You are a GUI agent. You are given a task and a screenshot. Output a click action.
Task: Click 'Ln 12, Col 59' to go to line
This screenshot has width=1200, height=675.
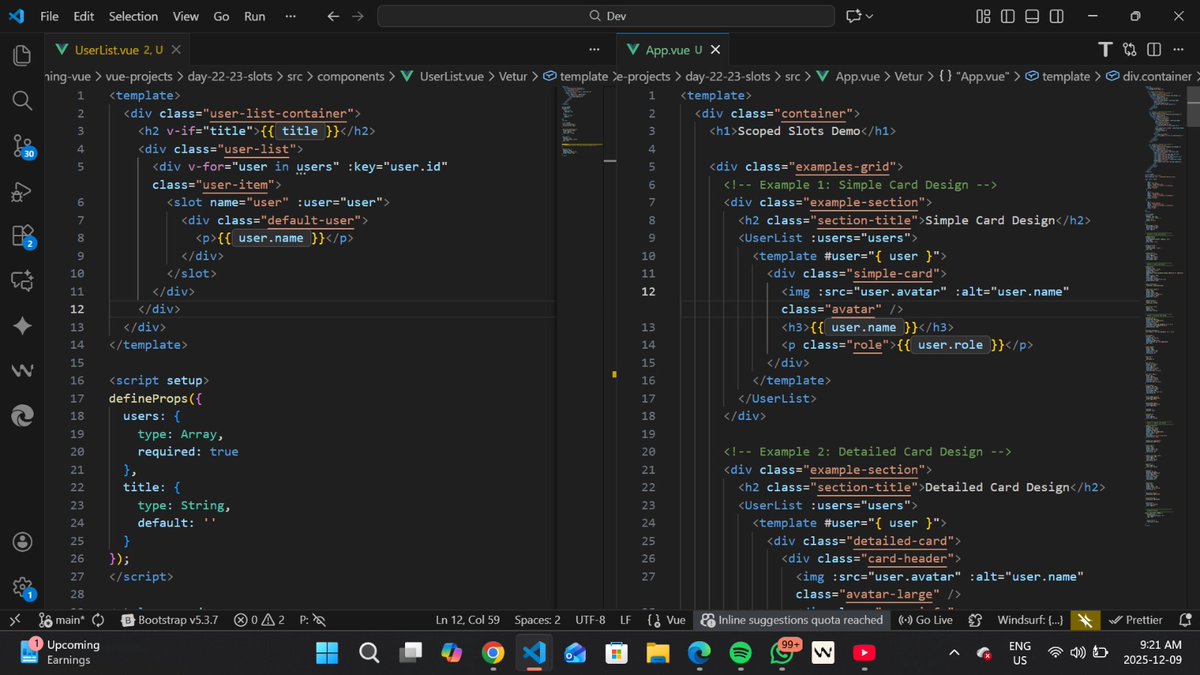468,620
